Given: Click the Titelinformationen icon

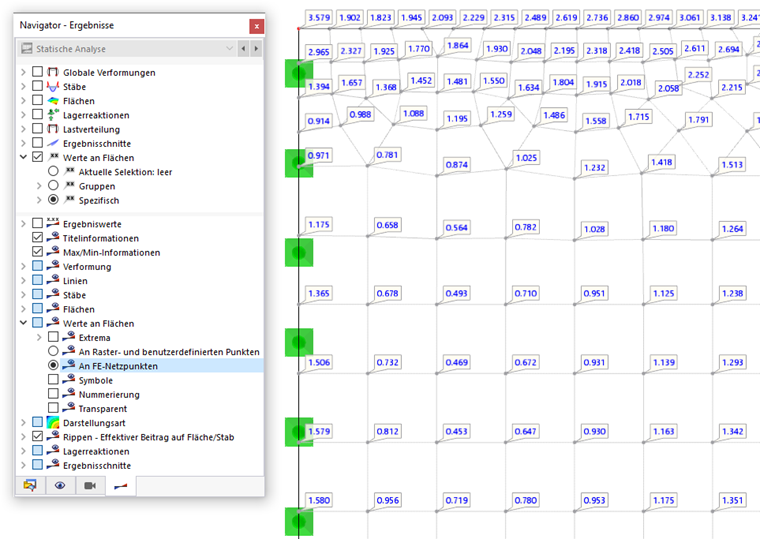Looking at the screenshot, I should pyautogui.click(x=53, y=238).
